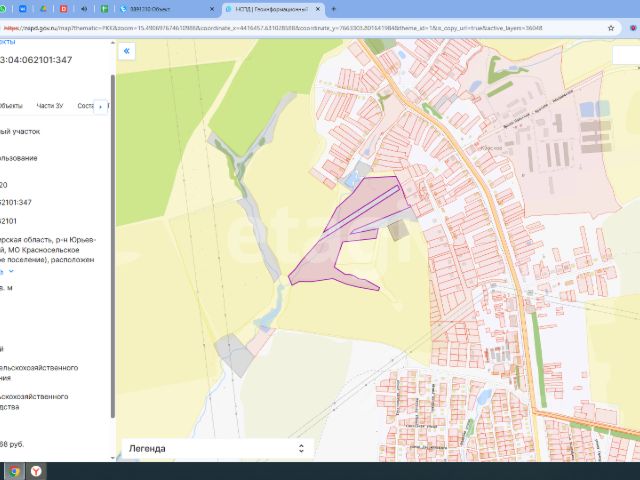Open the Chrome browser from taskbar

coord(14,470)
